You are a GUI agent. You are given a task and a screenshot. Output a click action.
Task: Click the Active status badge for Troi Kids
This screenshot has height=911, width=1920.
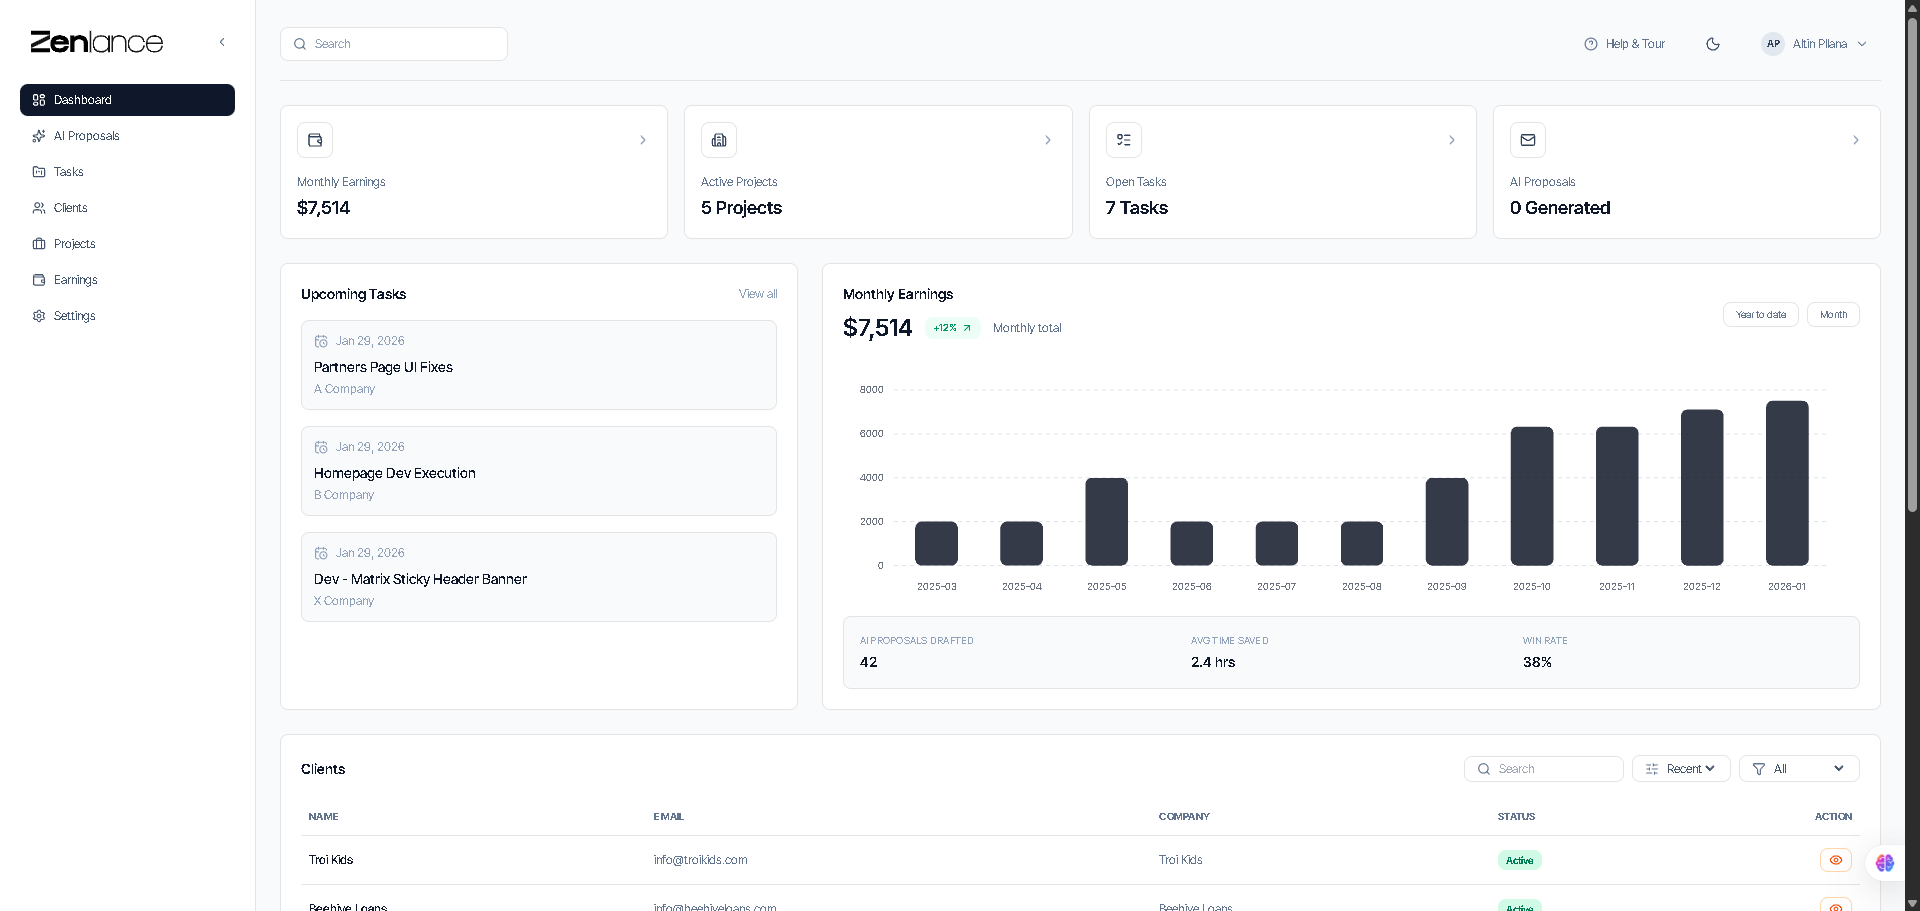(1519, 860)
